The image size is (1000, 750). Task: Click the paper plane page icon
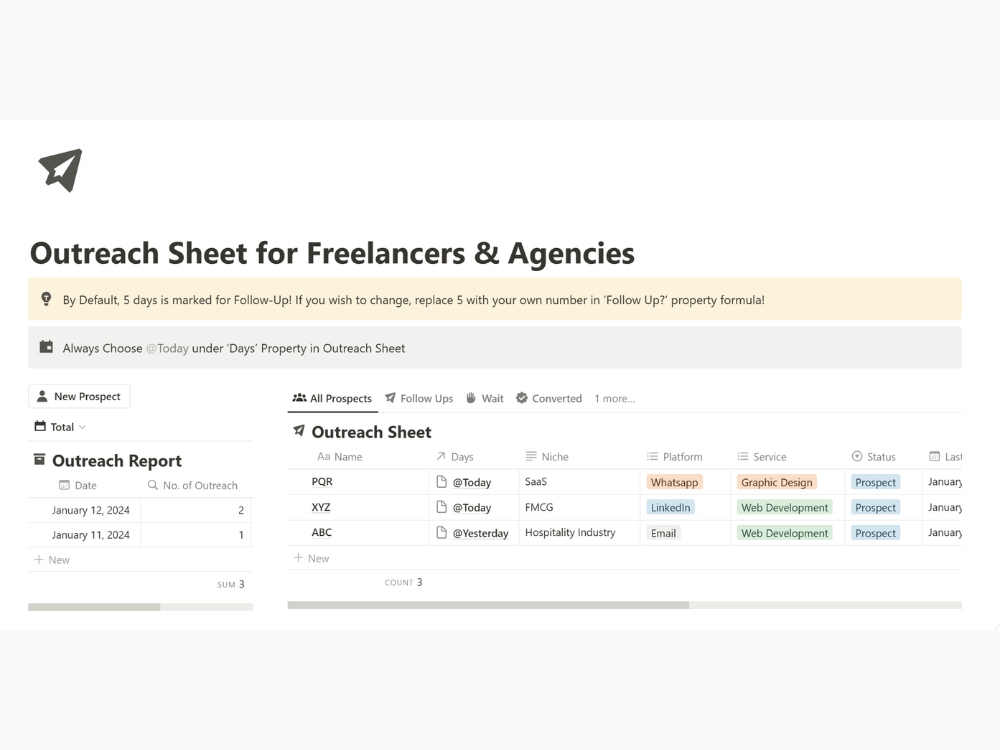point(61,170)
